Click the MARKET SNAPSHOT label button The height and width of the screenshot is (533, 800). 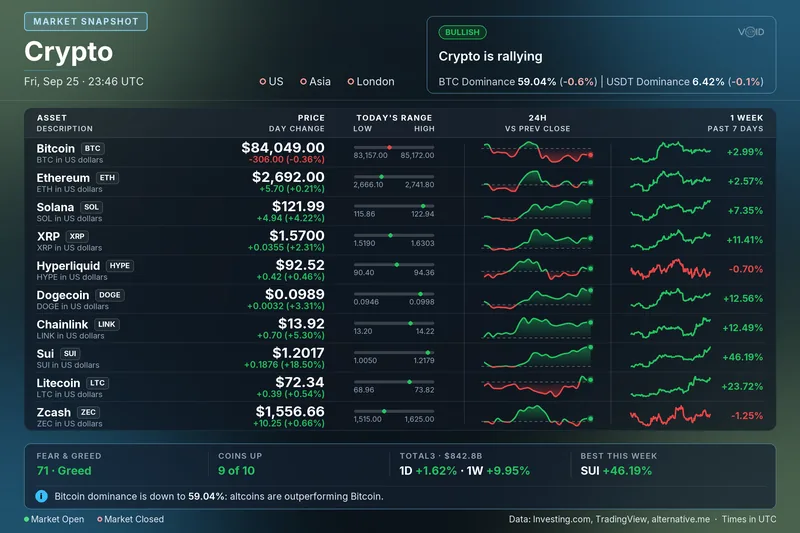[86, 21]
